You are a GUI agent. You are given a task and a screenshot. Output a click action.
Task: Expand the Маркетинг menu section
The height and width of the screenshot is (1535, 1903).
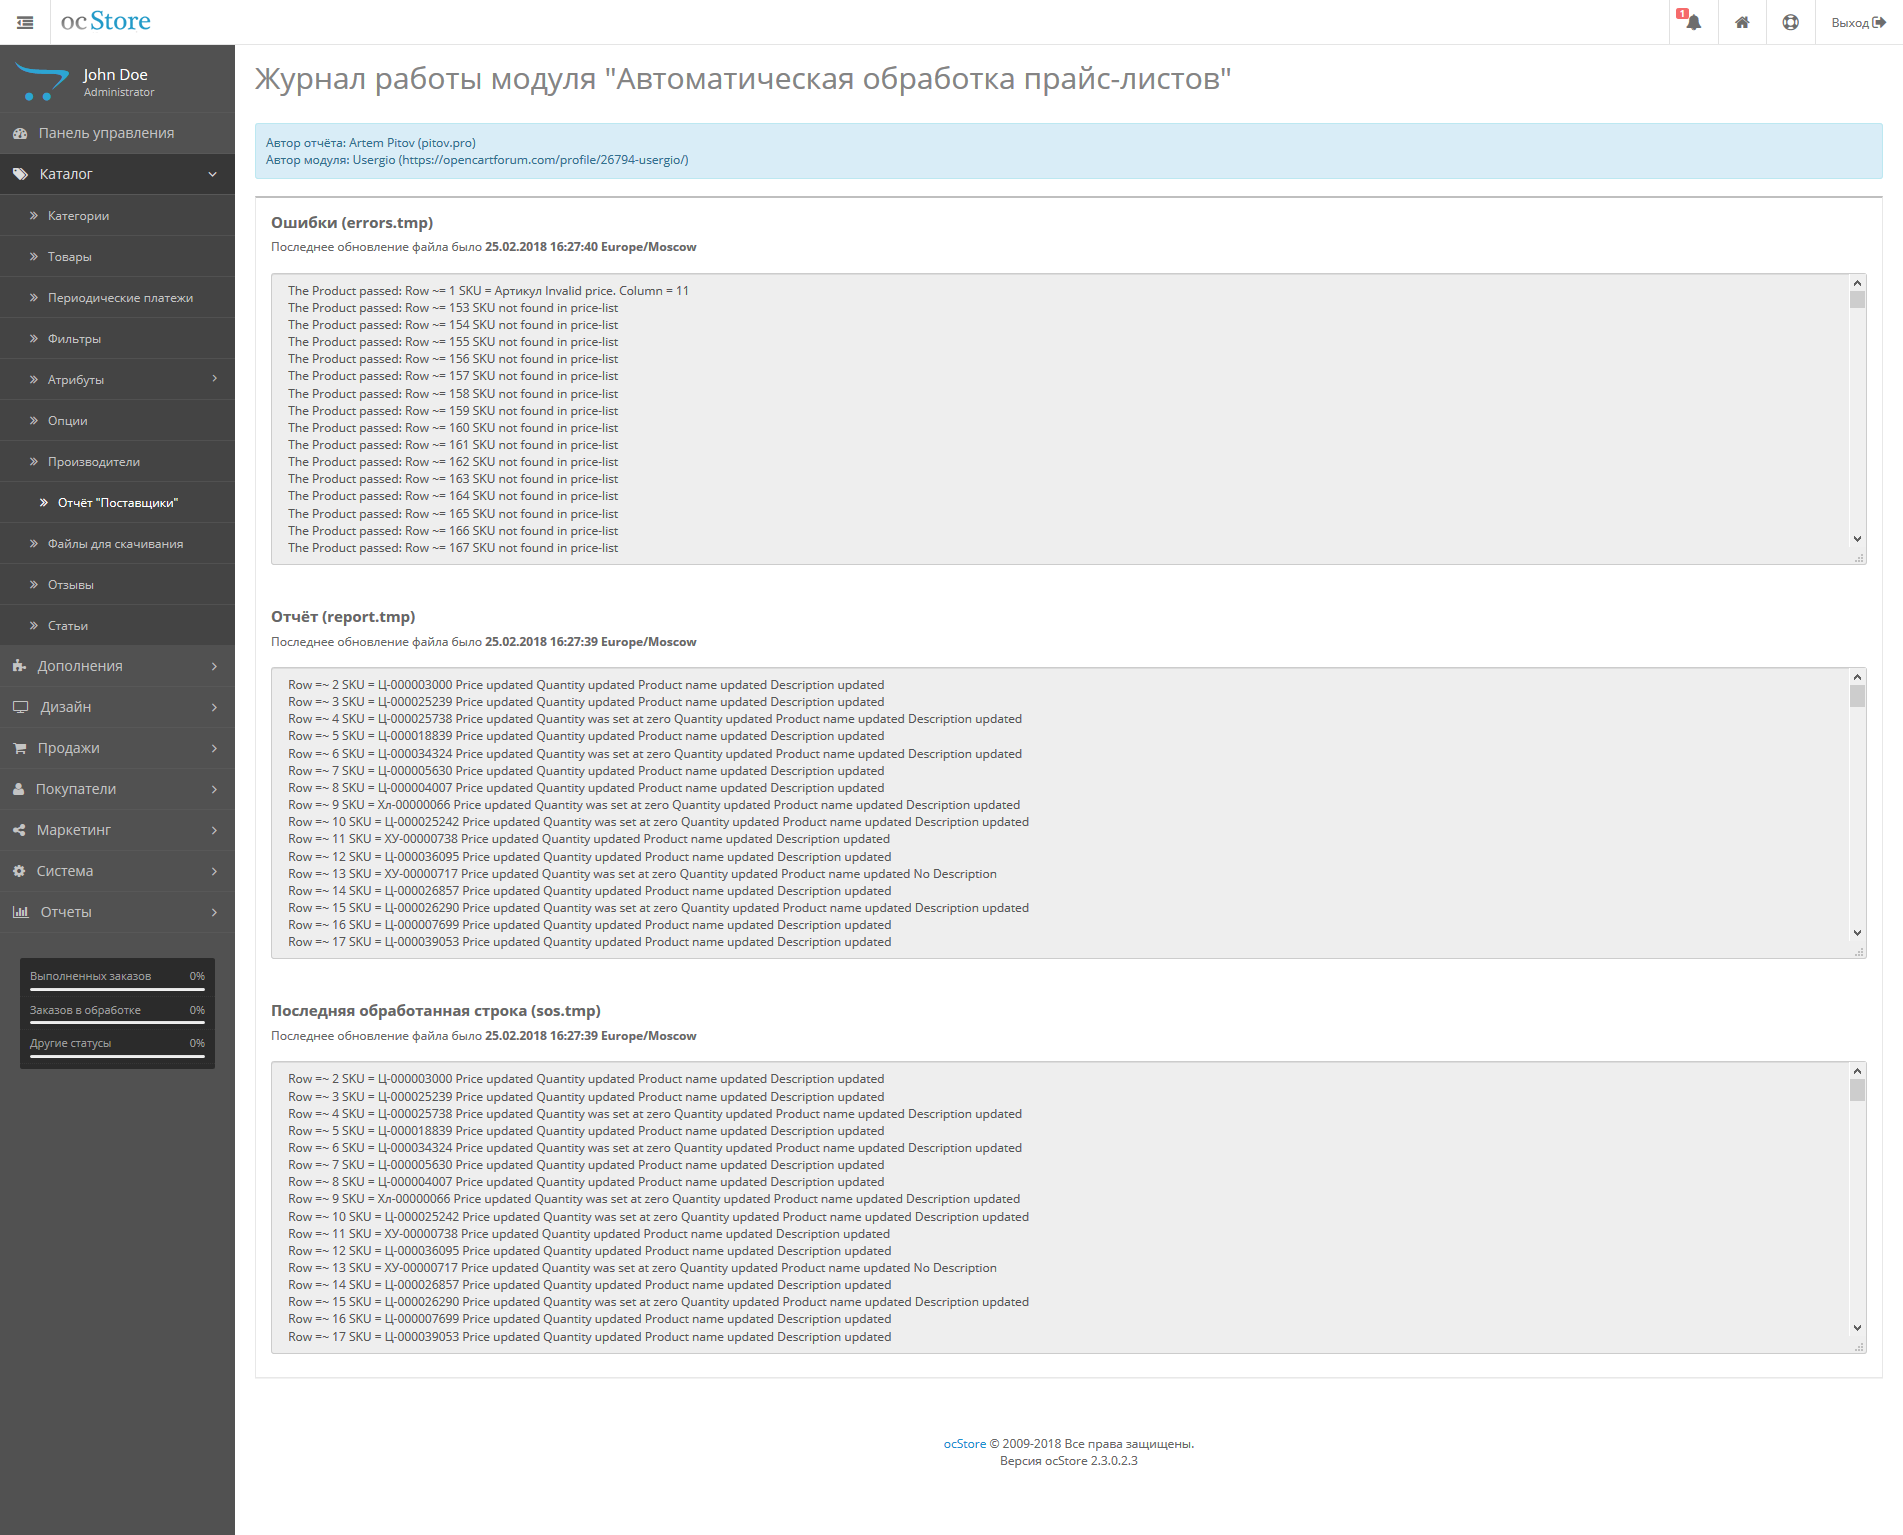(117, 830)
